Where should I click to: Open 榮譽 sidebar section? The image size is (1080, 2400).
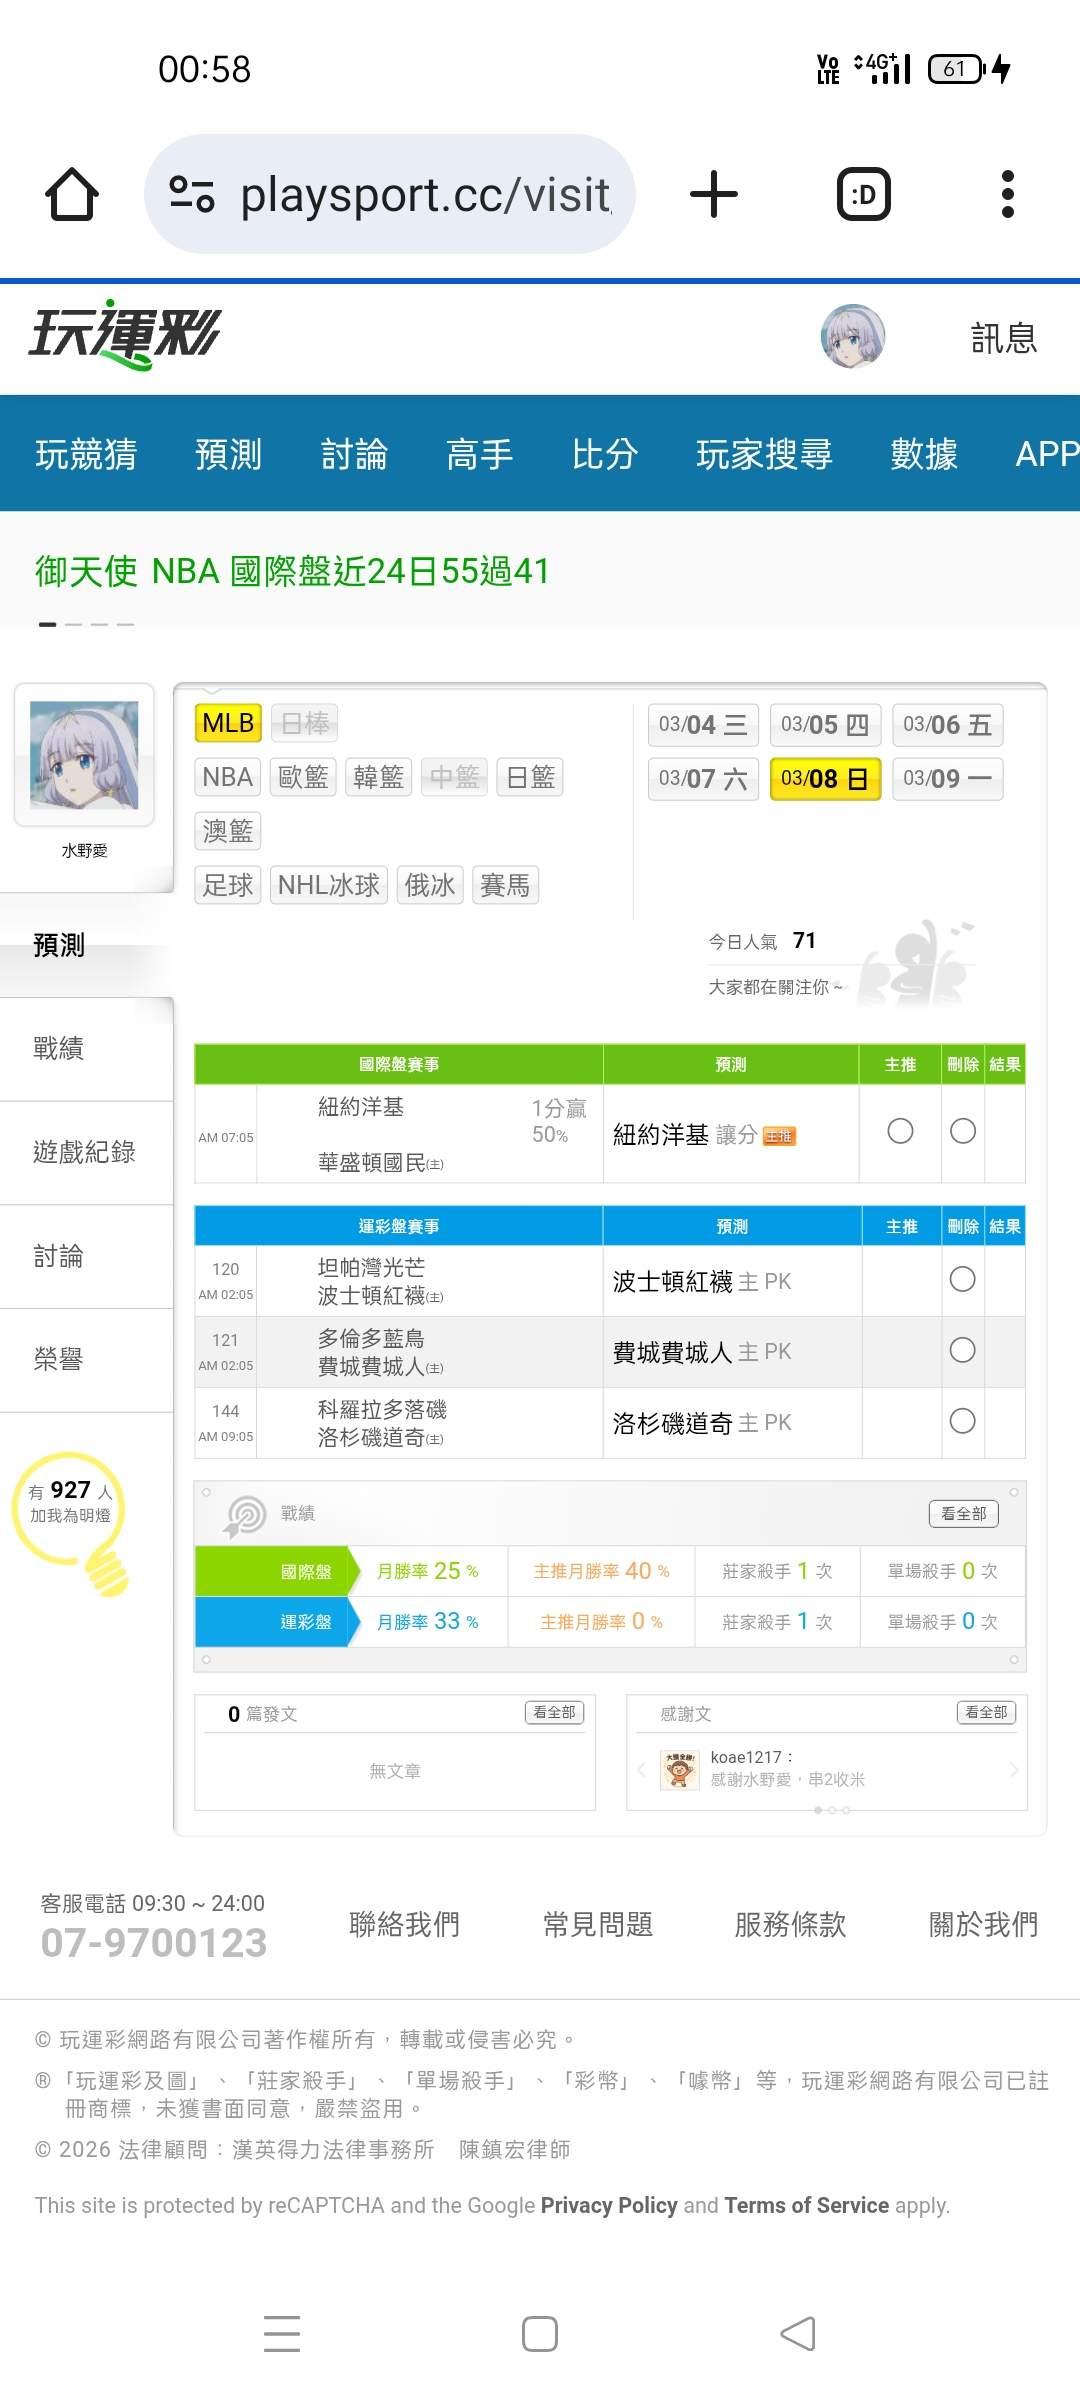[86, 1360]
